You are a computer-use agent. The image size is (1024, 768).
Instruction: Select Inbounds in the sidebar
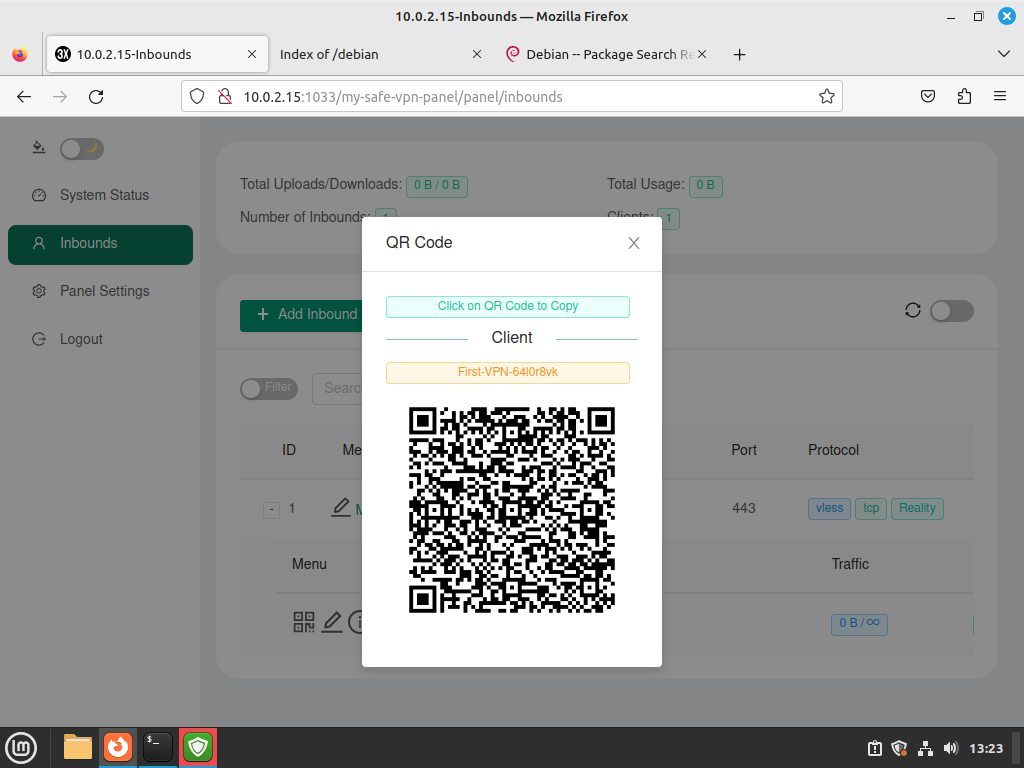tap(101, 244)
